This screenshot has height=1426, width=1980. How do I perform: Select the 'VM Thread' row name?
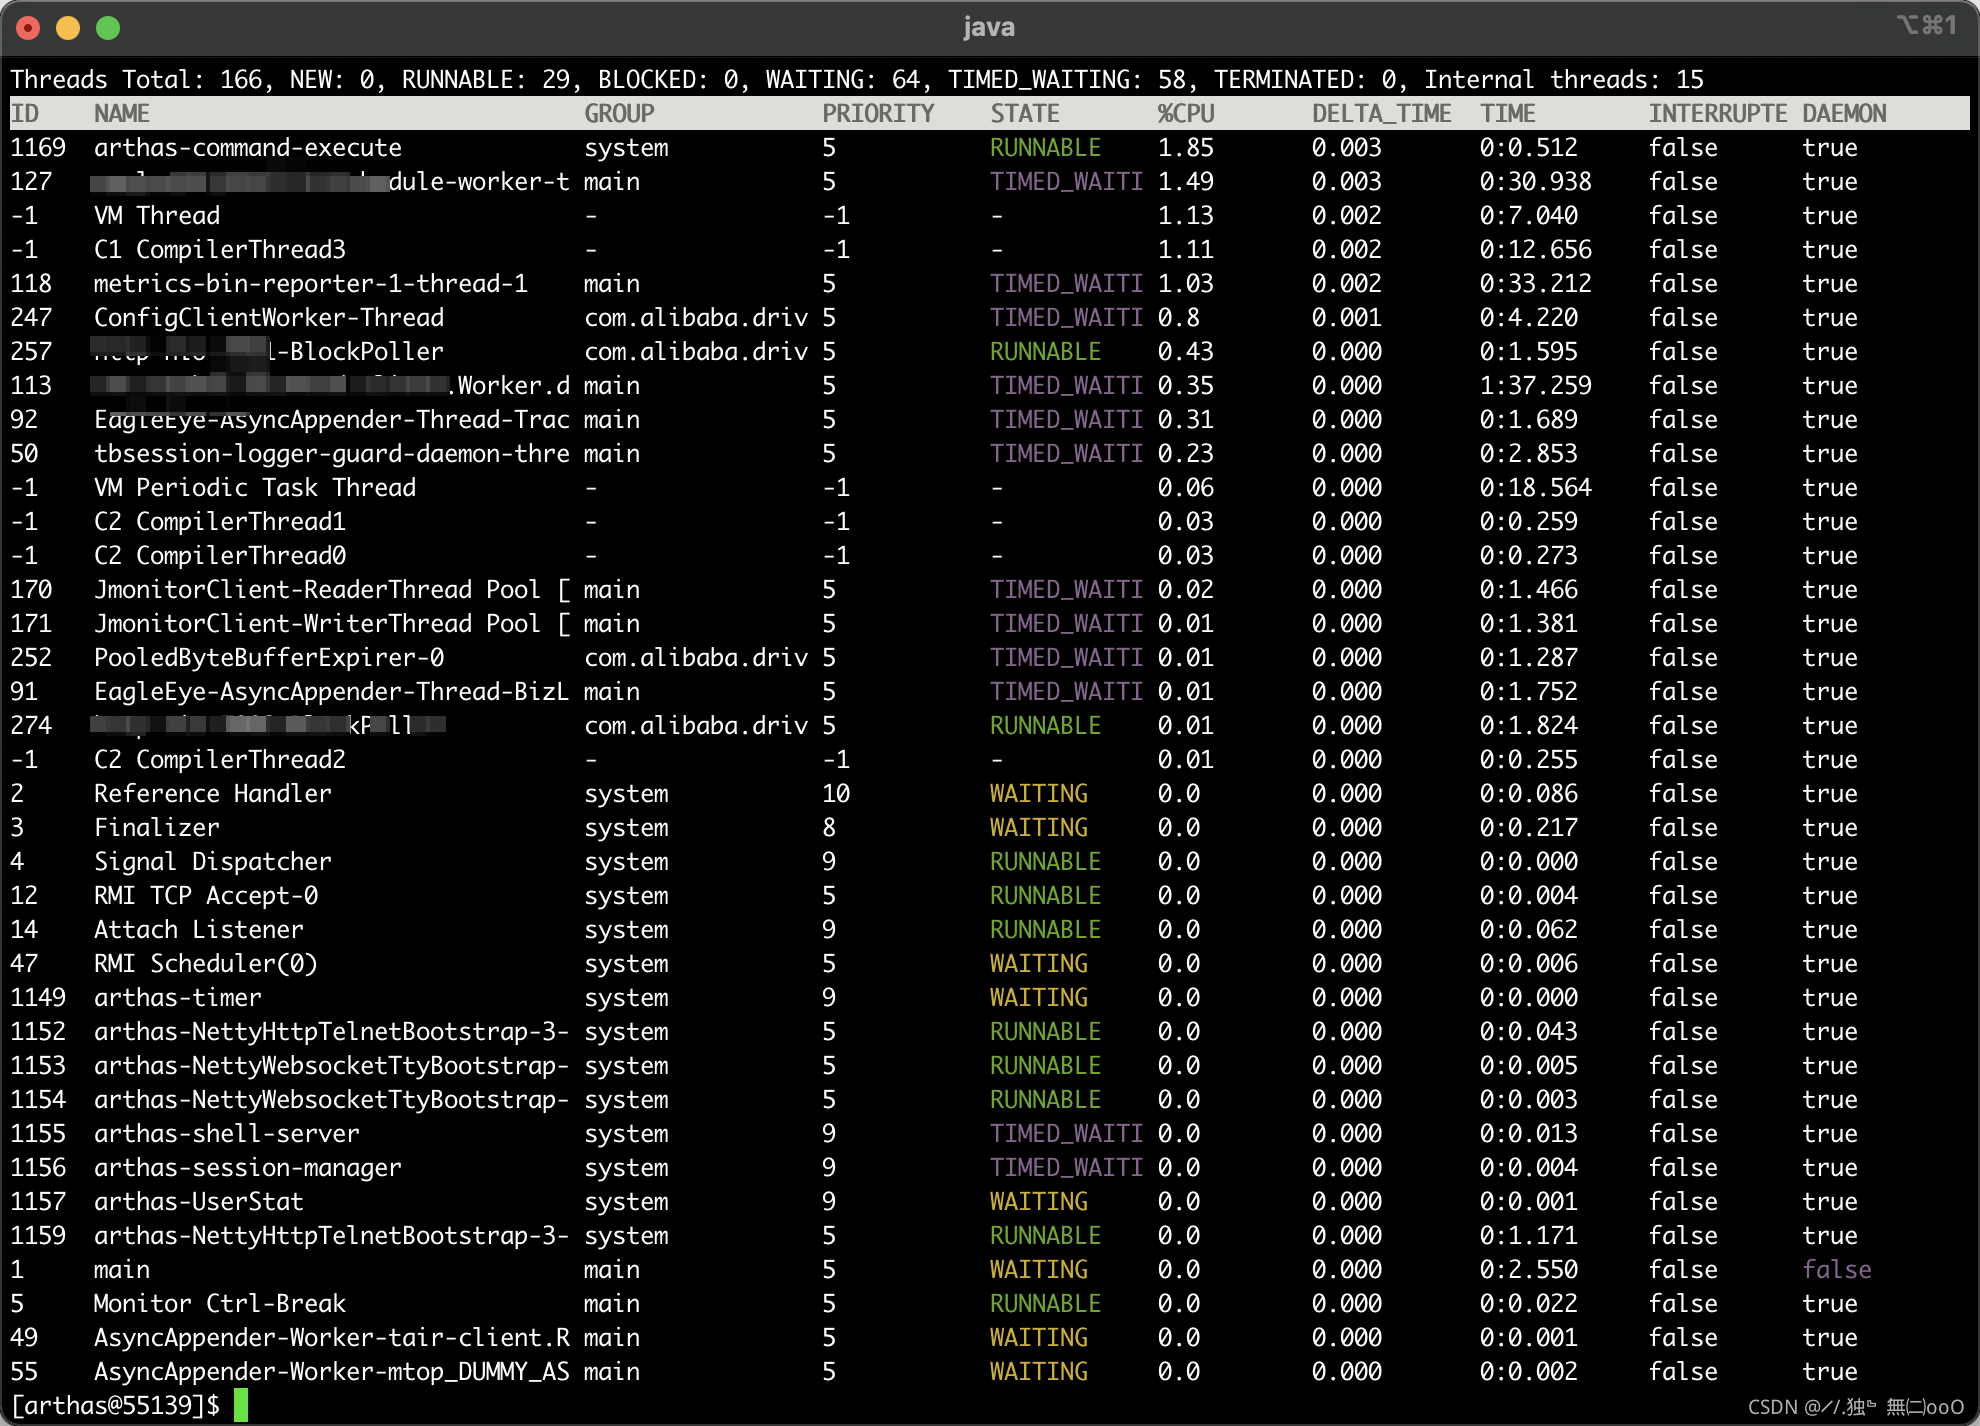point(157,216)
